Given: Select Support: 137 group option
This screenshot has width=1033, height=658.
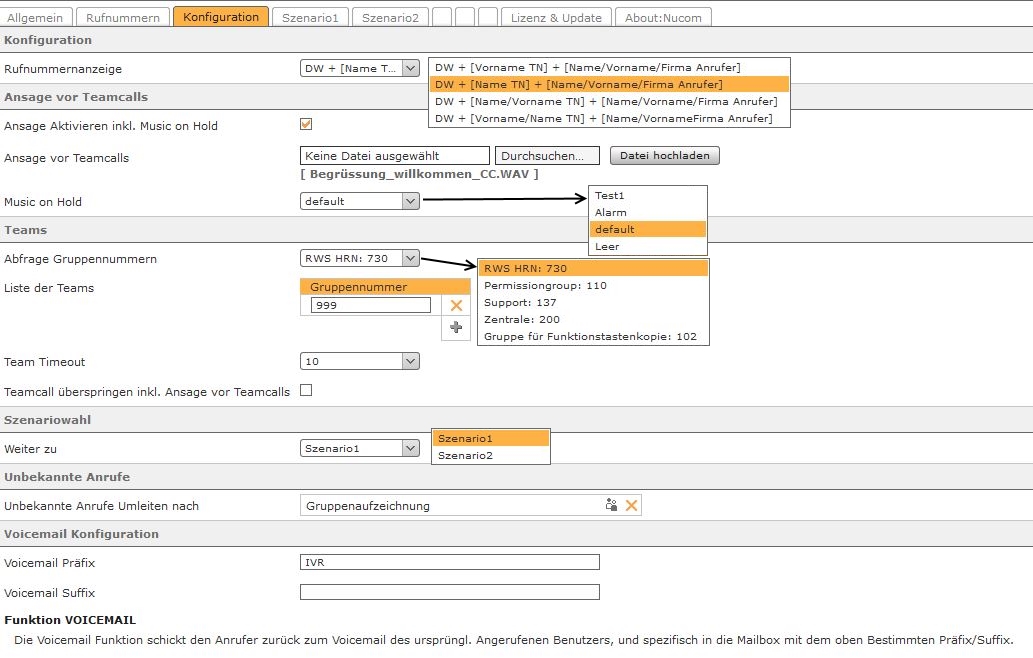Looking at the screenshot, I should click(x=594, y=302).
